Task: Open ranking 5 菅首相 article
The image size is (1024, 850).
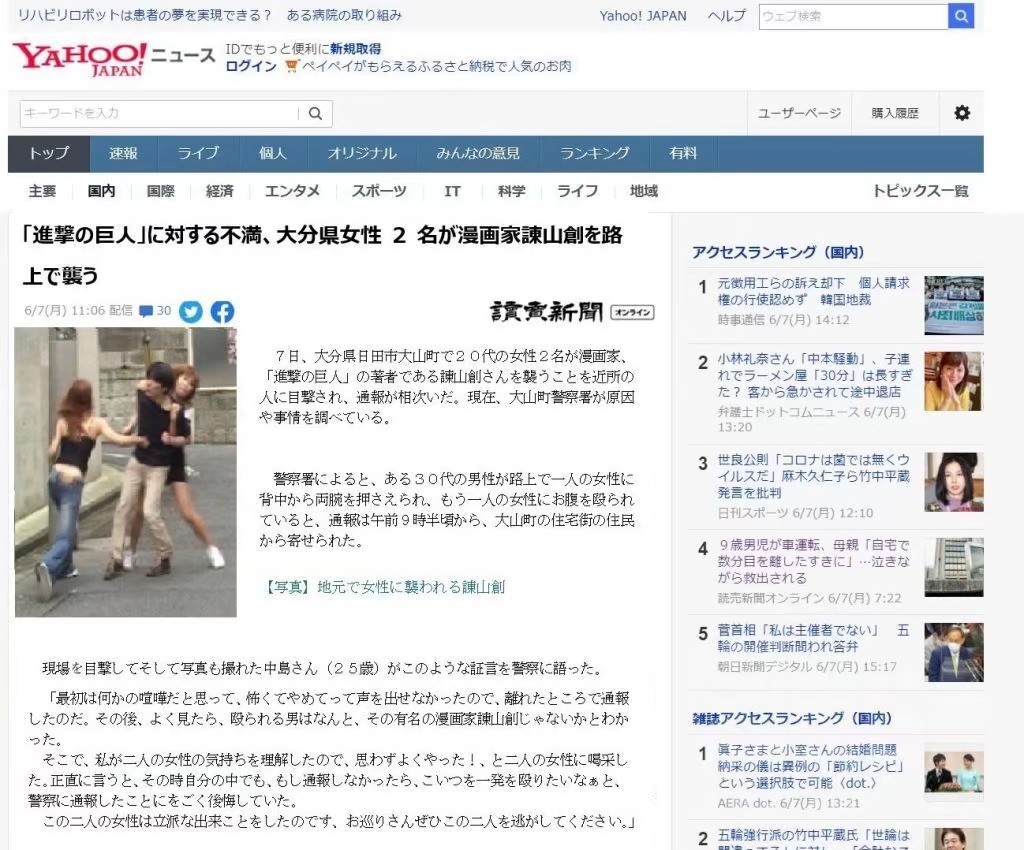Action: (814, 638)
